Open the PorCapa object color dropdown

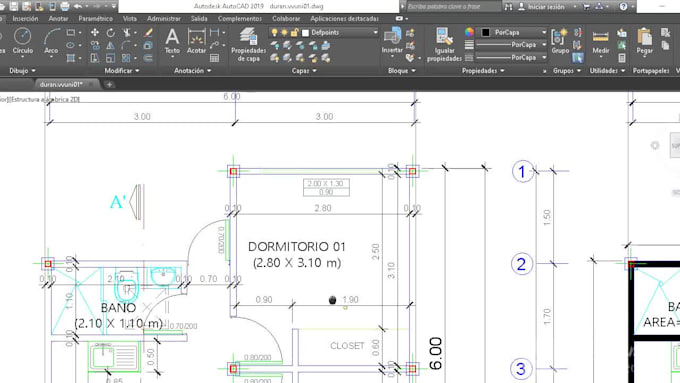tap(543, 33)
